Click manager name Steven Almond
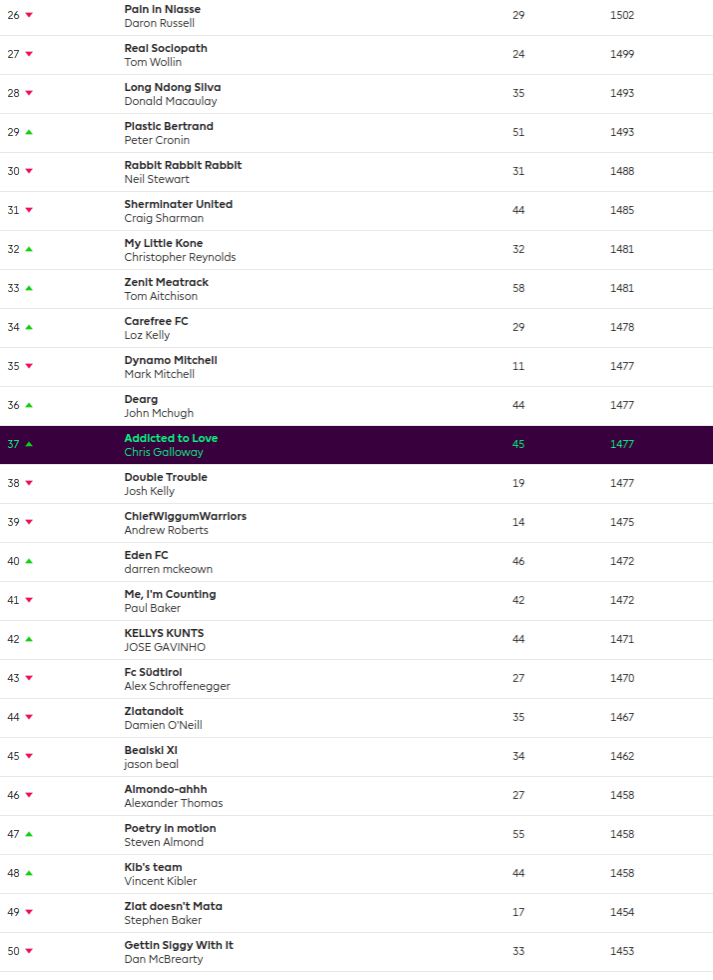Viewport: 713px width, 980px height. point(162,842)
